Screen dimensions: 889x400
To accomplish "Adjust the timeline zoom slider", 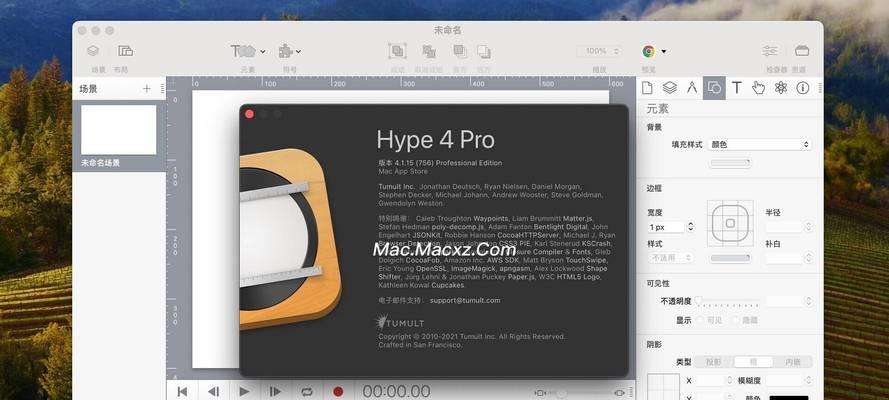I will click(580, 393).
